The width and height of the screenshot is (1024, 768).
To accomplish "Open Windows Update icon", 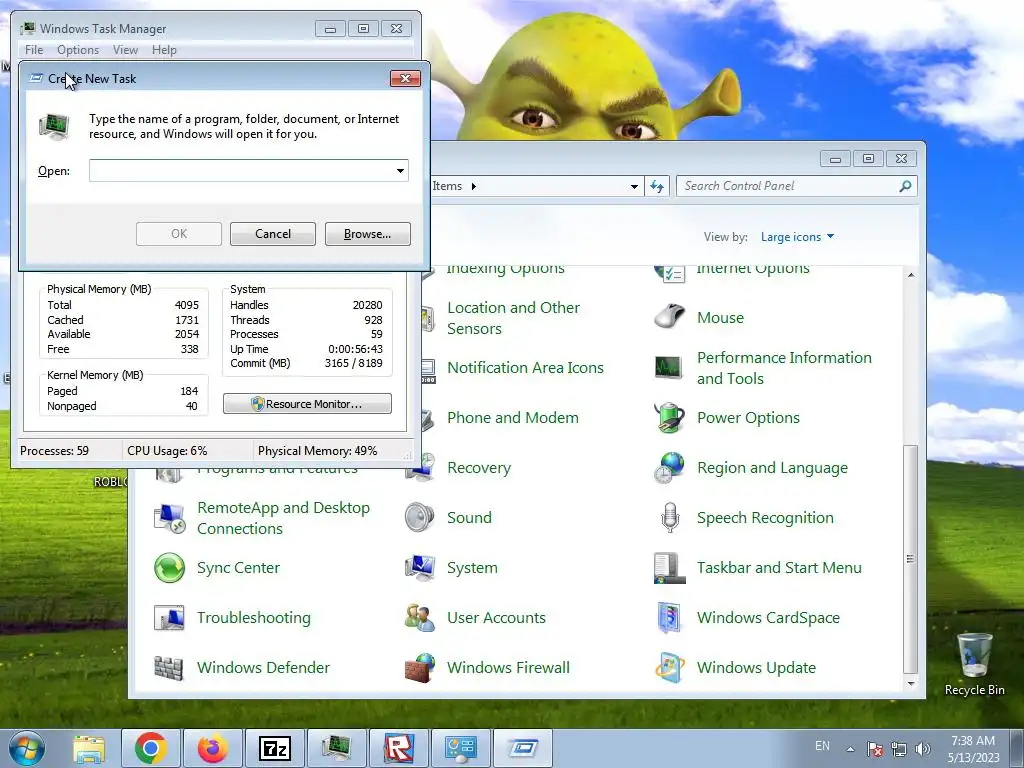I will pyautogui.click(x=669, y=667).
